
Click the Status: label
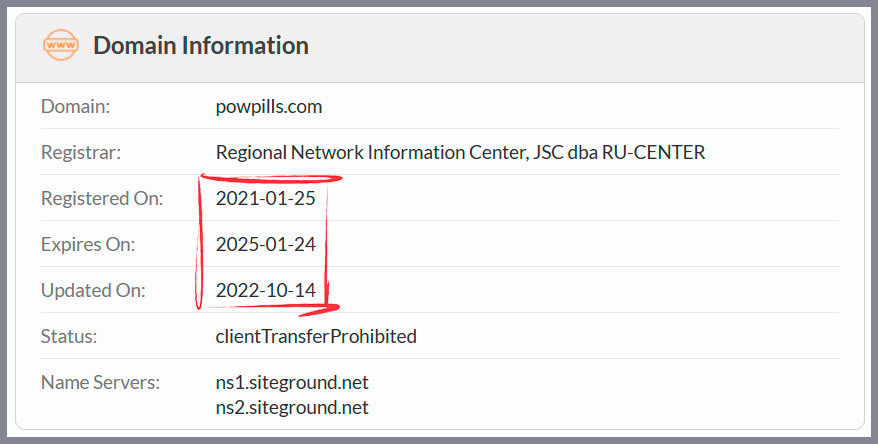[69, 336]
